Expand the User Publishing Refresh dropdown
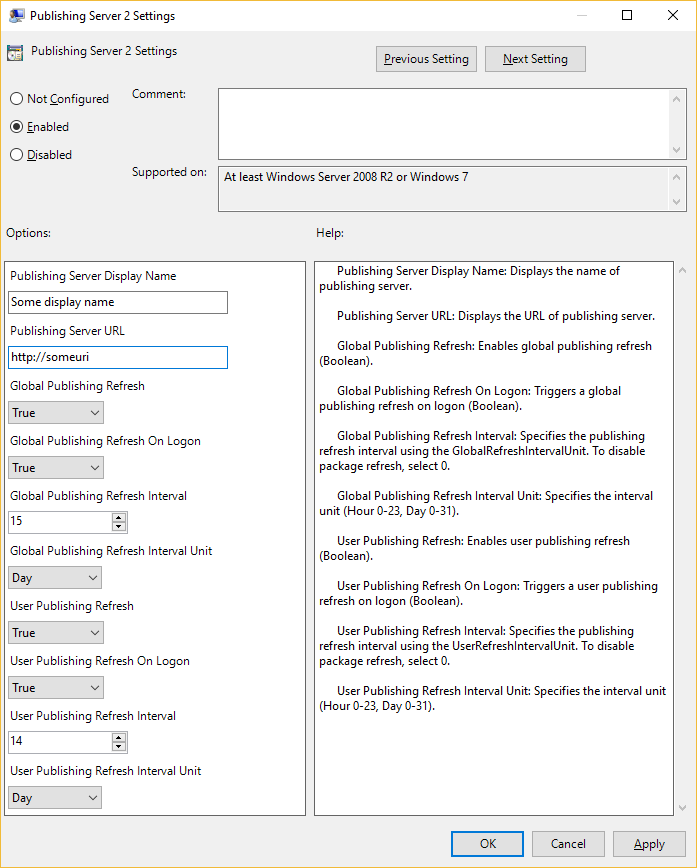The image size is (697, 868). click(x=55, y=633)
